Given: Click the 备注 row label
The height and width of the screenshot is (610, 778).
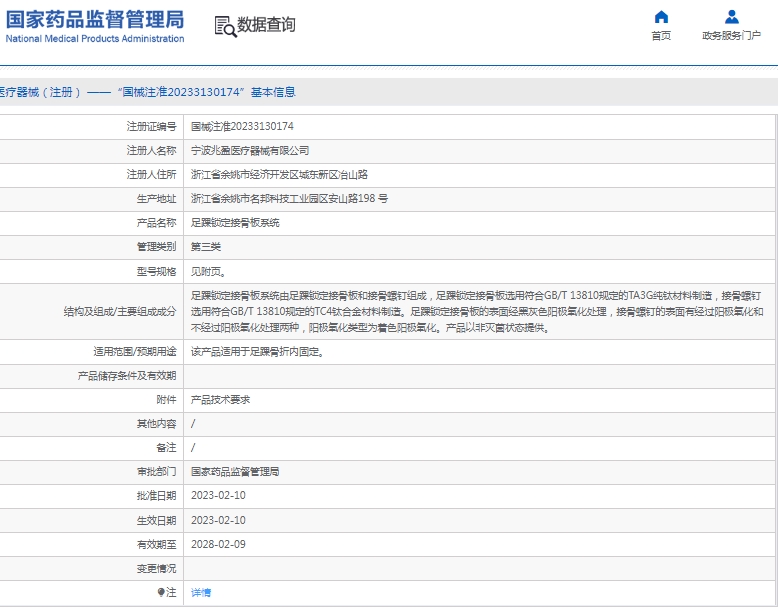Looking at the screenshot, I should (x=166, y=448).
